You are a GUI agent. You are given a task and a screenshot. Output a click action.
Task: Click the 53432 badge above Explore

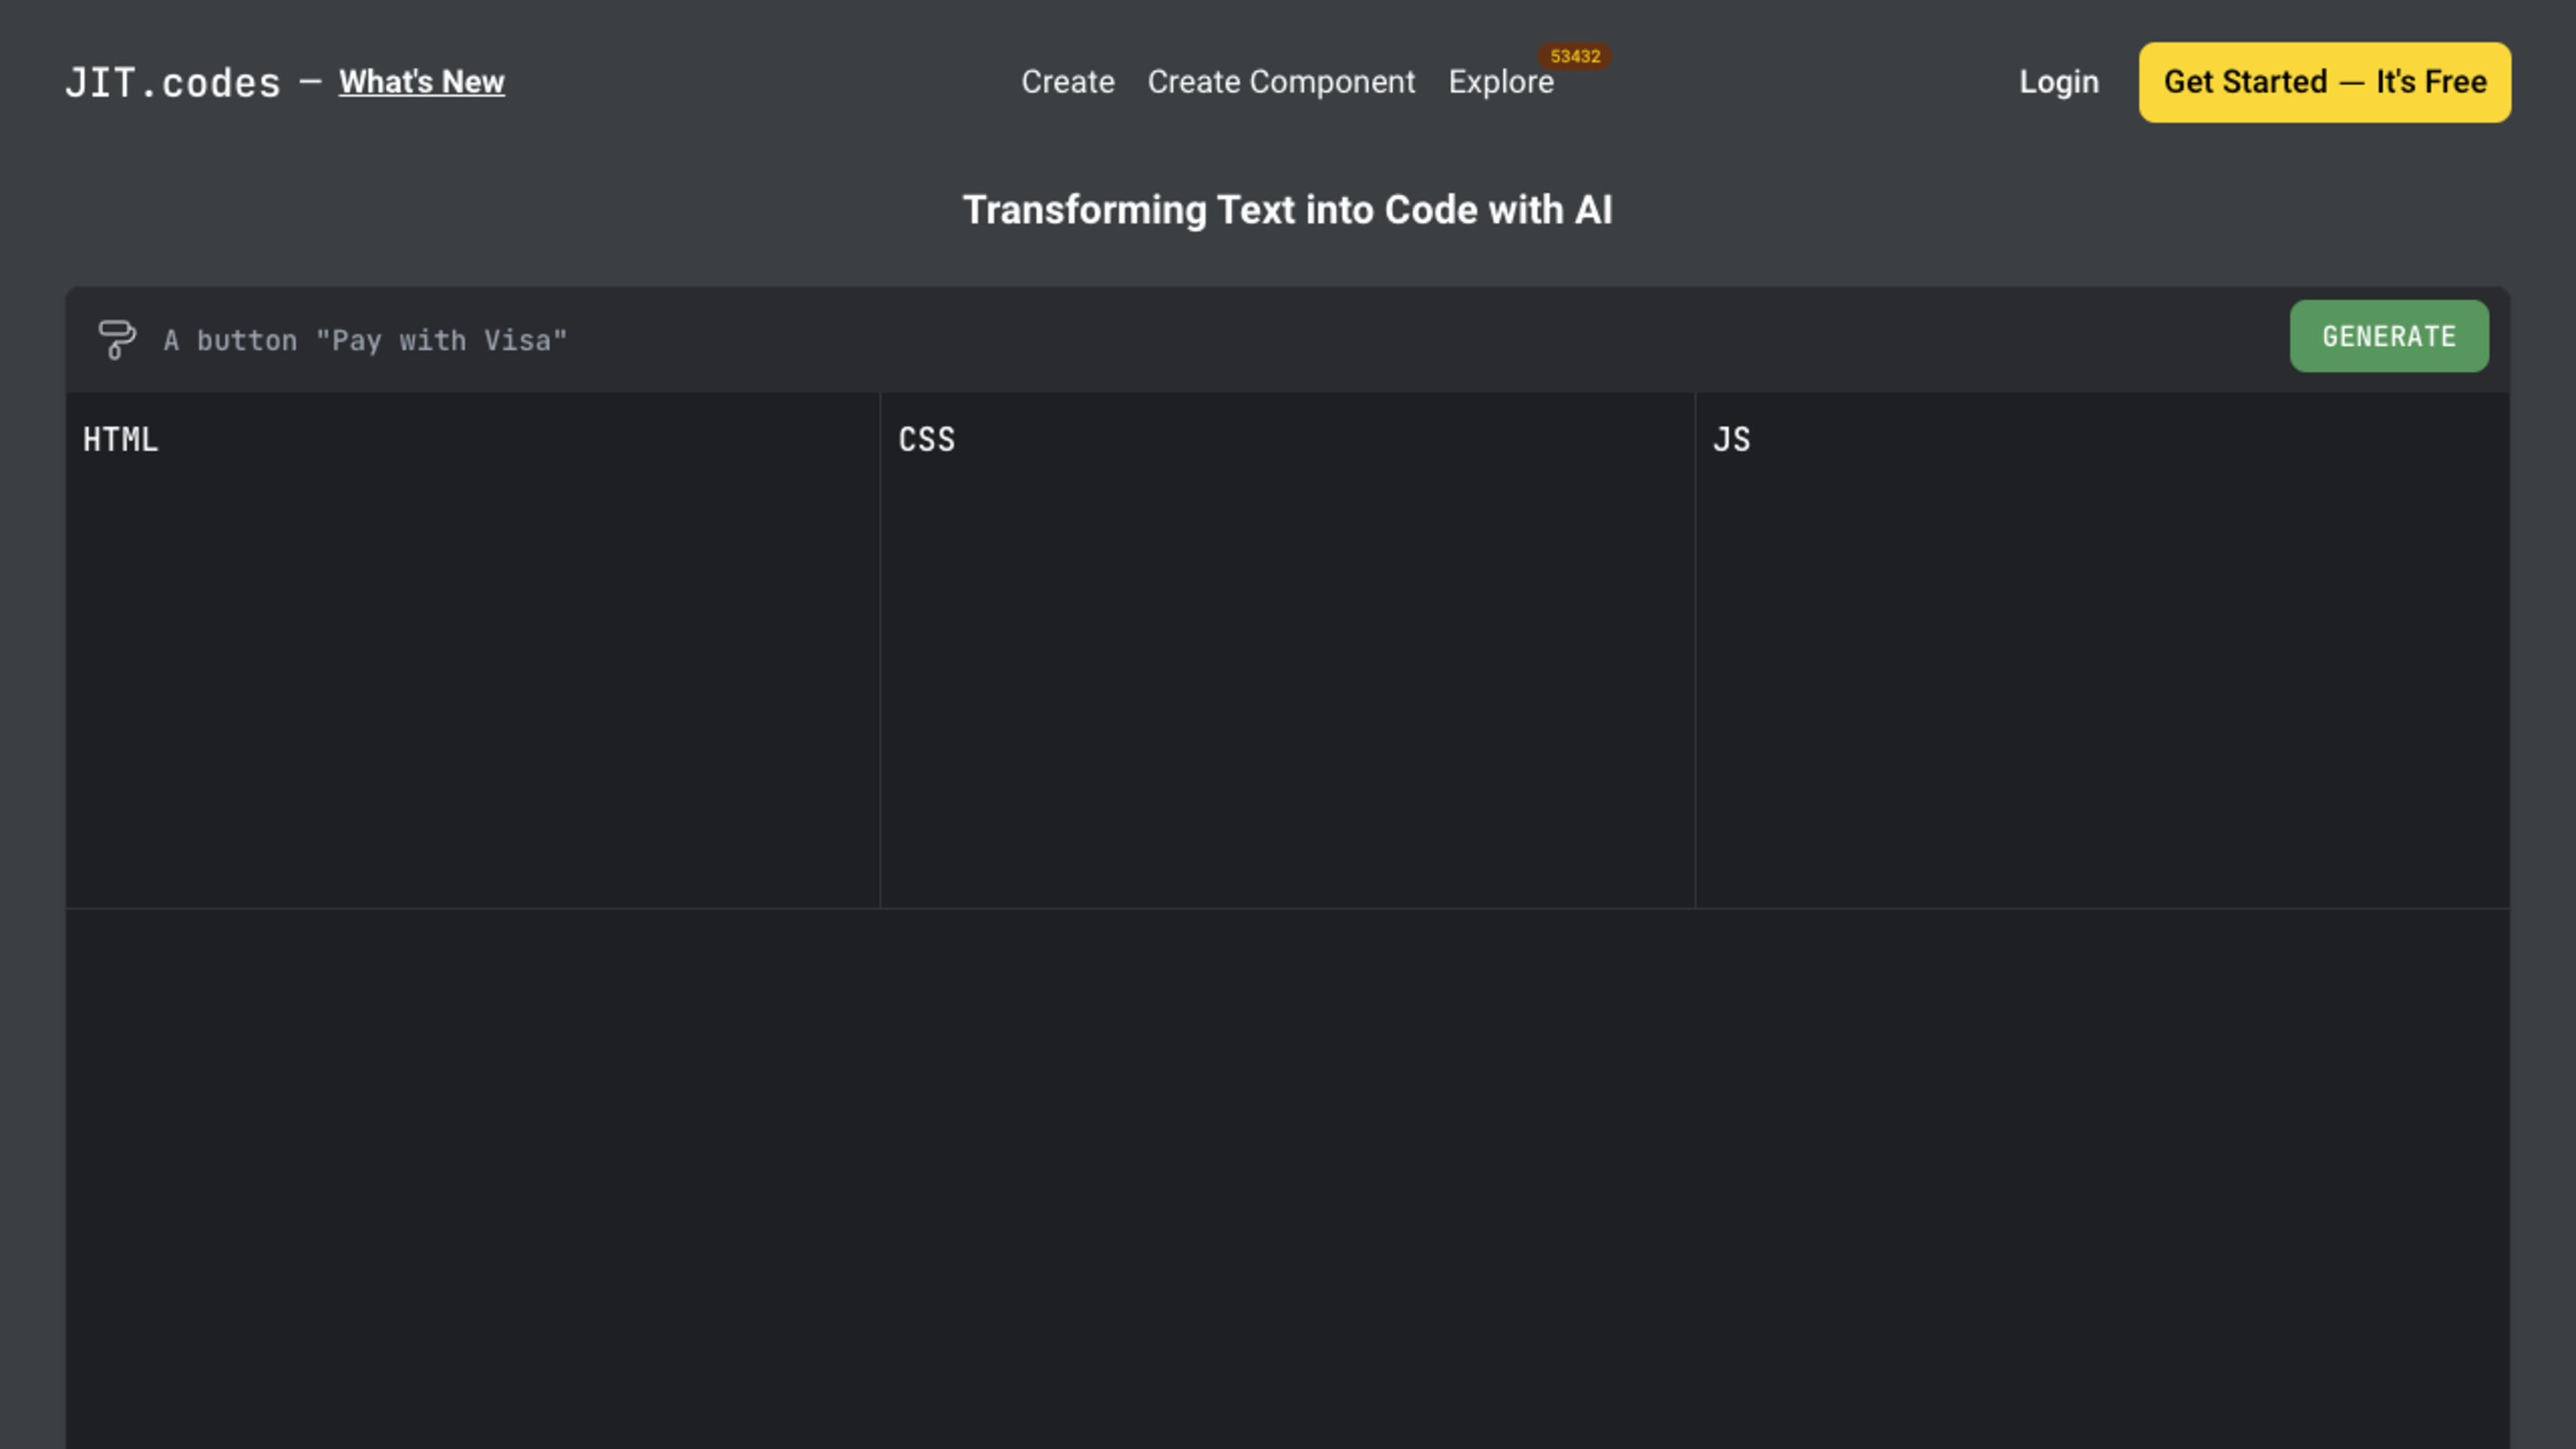1574,57
